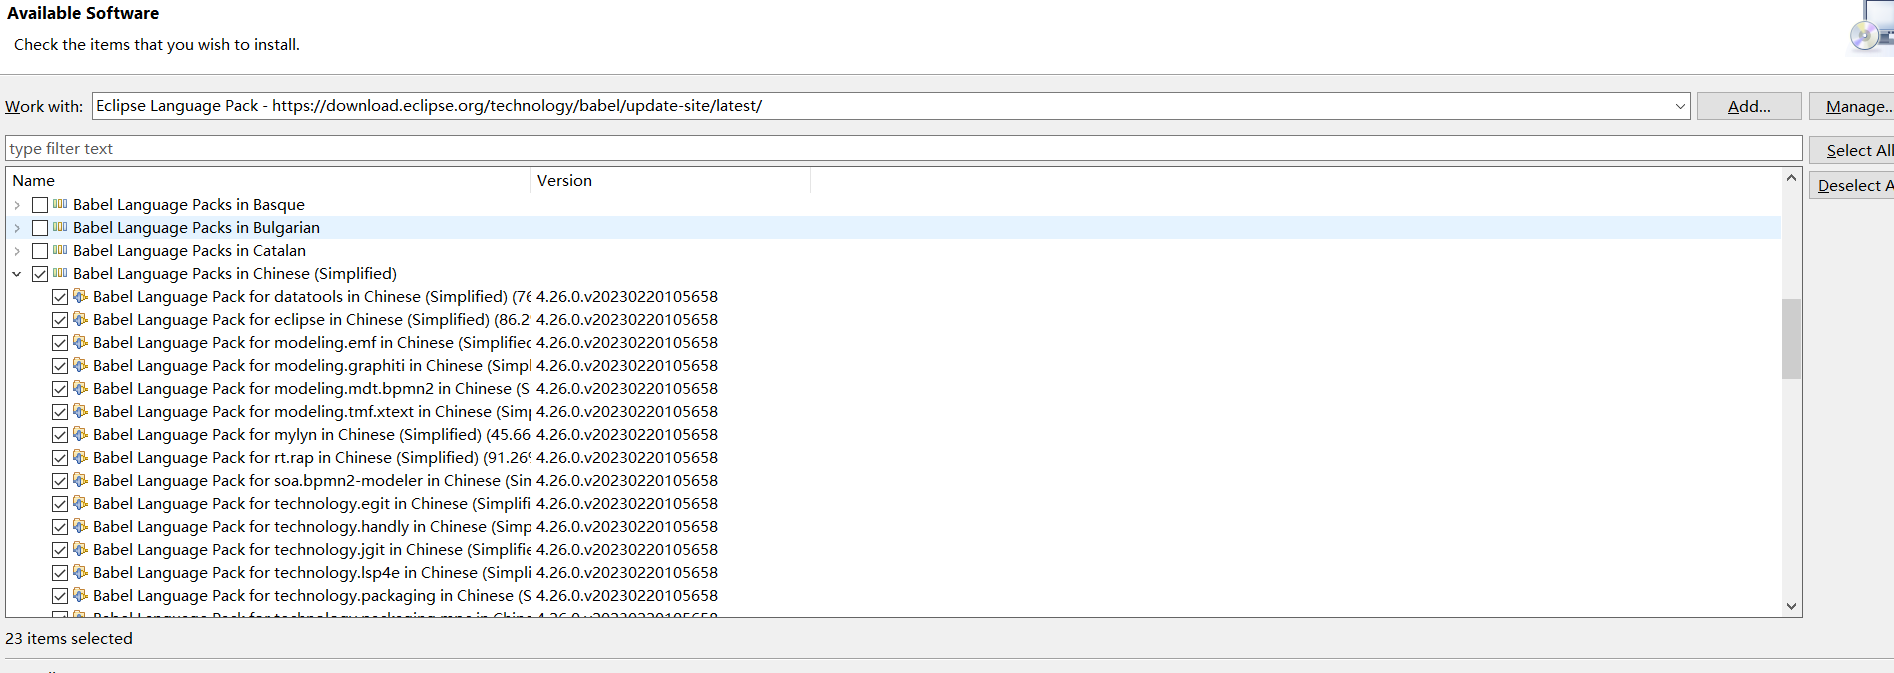Click the Work with URL text field
This screenshot has height=673, width=1894.
click(882, 106)
